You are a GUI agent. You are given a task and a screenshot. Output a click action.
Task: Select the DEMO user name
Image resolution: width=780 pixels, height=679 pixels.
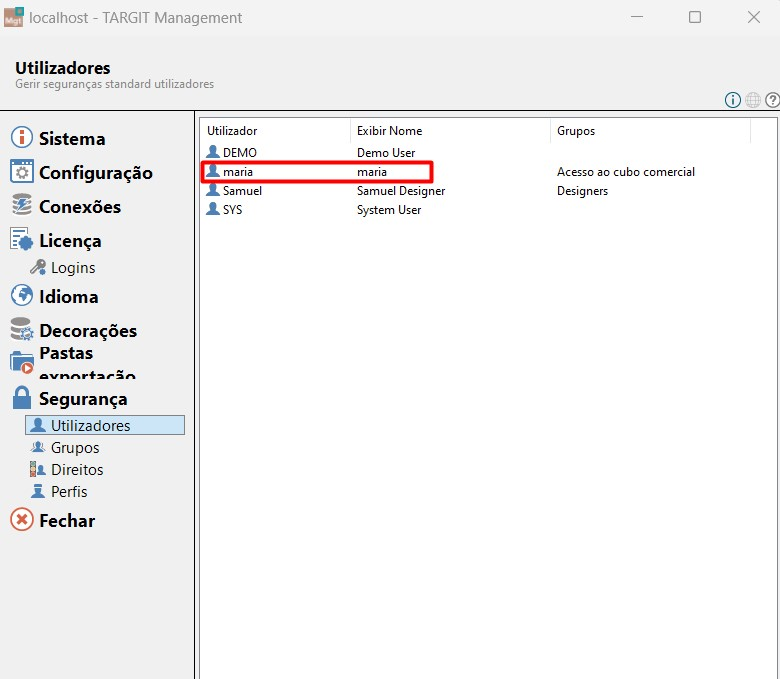click(240, 152)
